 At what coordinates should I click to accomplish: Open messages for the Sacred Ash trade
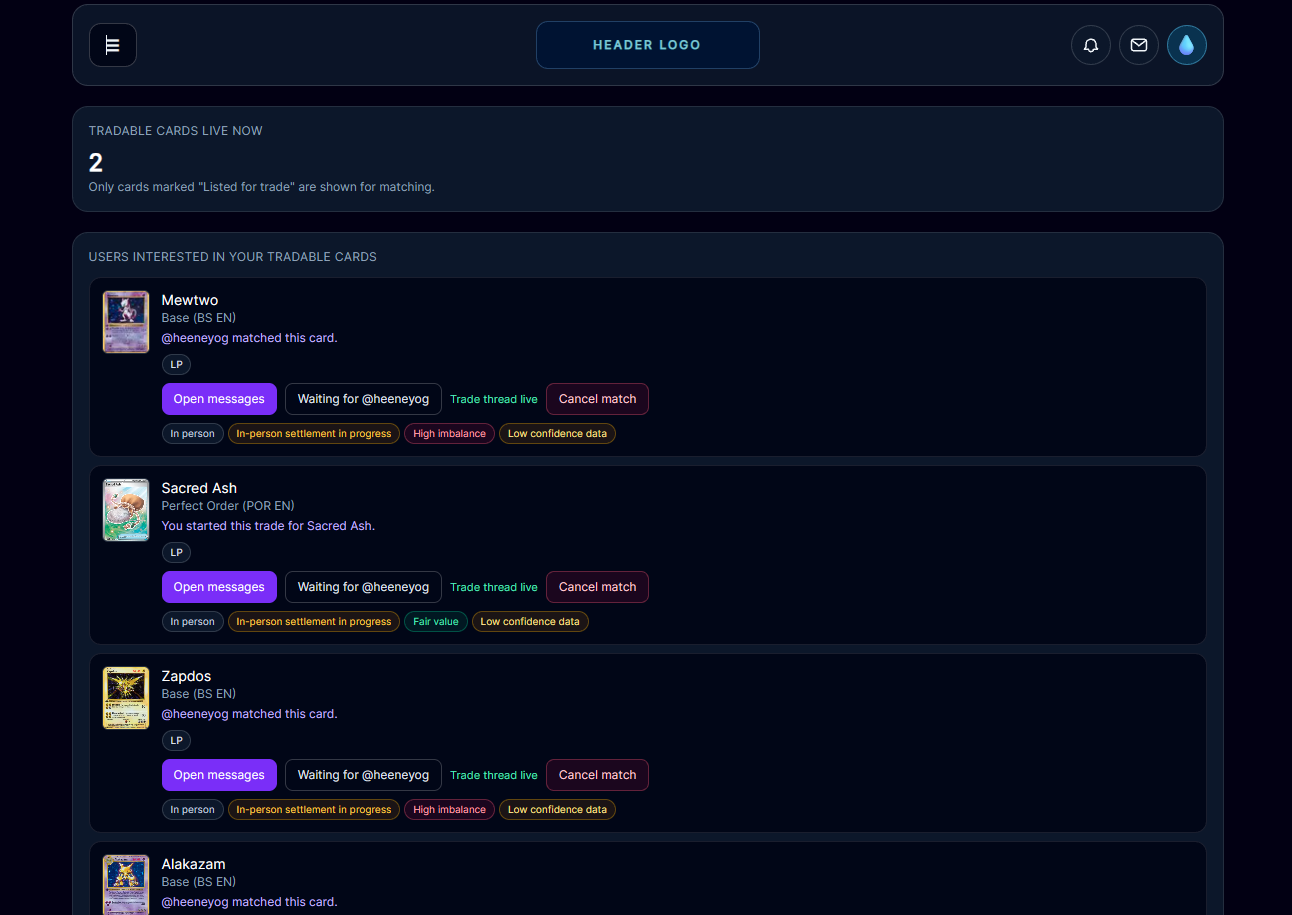[219, 587]
